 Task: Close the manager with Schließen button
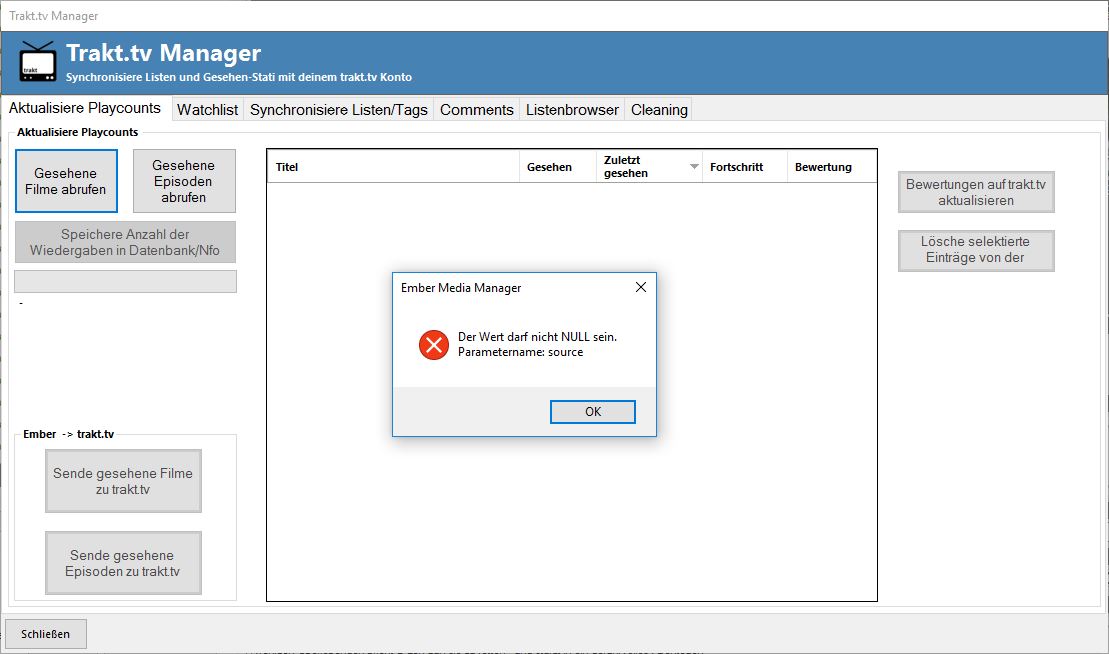(x=46, y=634)
